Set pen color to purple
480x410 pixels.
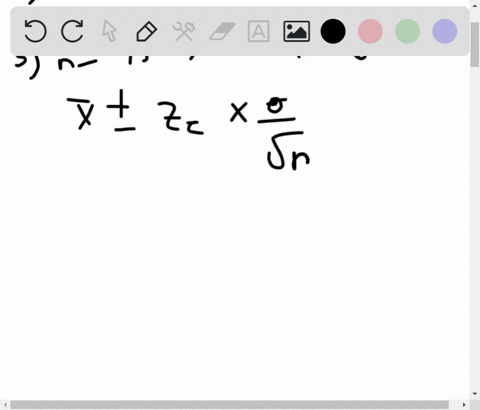(x=445, y=31)
